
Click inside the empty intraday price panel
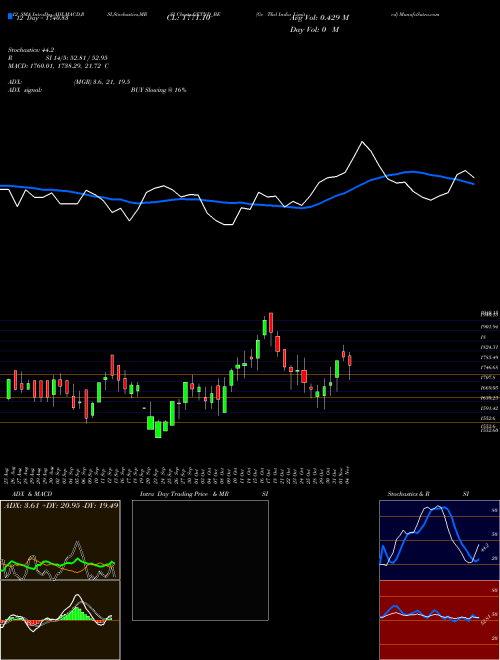coord(200,560)
